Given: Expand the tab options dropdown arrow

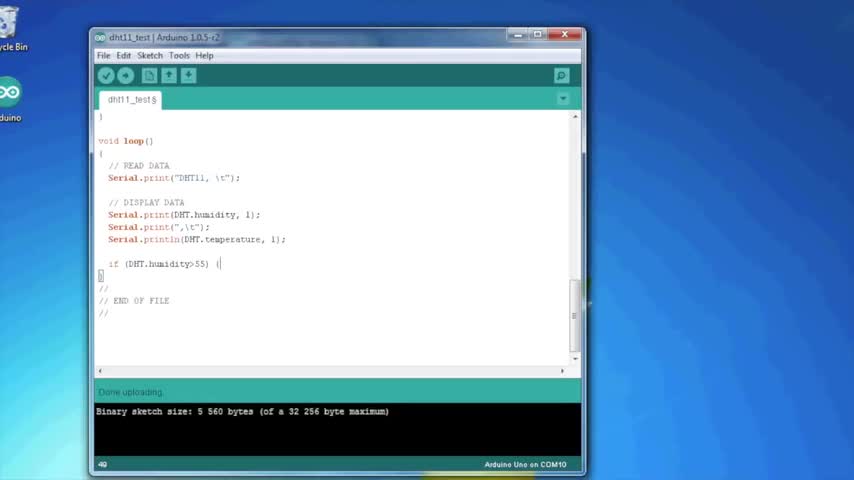Looking at the screenshot, I should (x=563, y=99).
